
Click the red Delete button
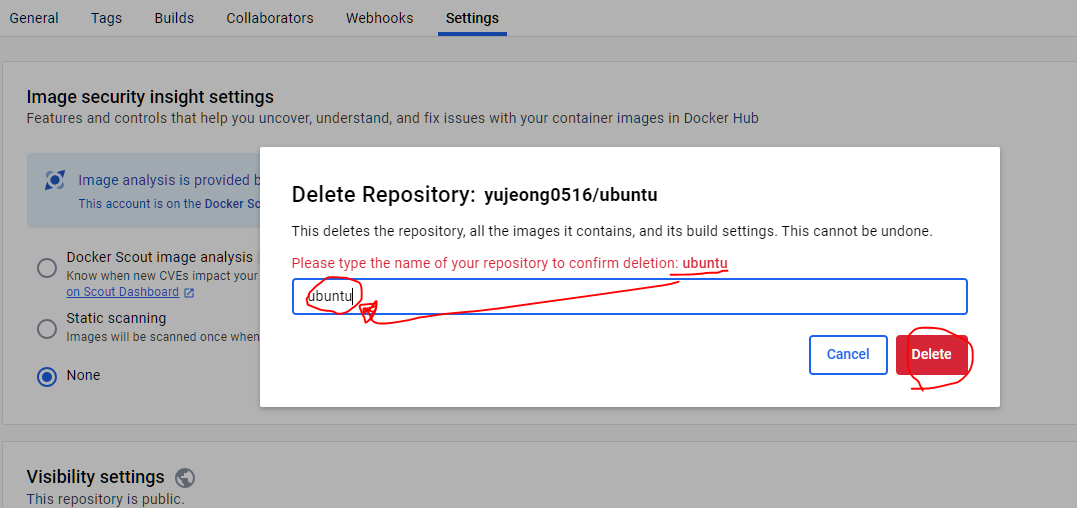tap(931, 354)
